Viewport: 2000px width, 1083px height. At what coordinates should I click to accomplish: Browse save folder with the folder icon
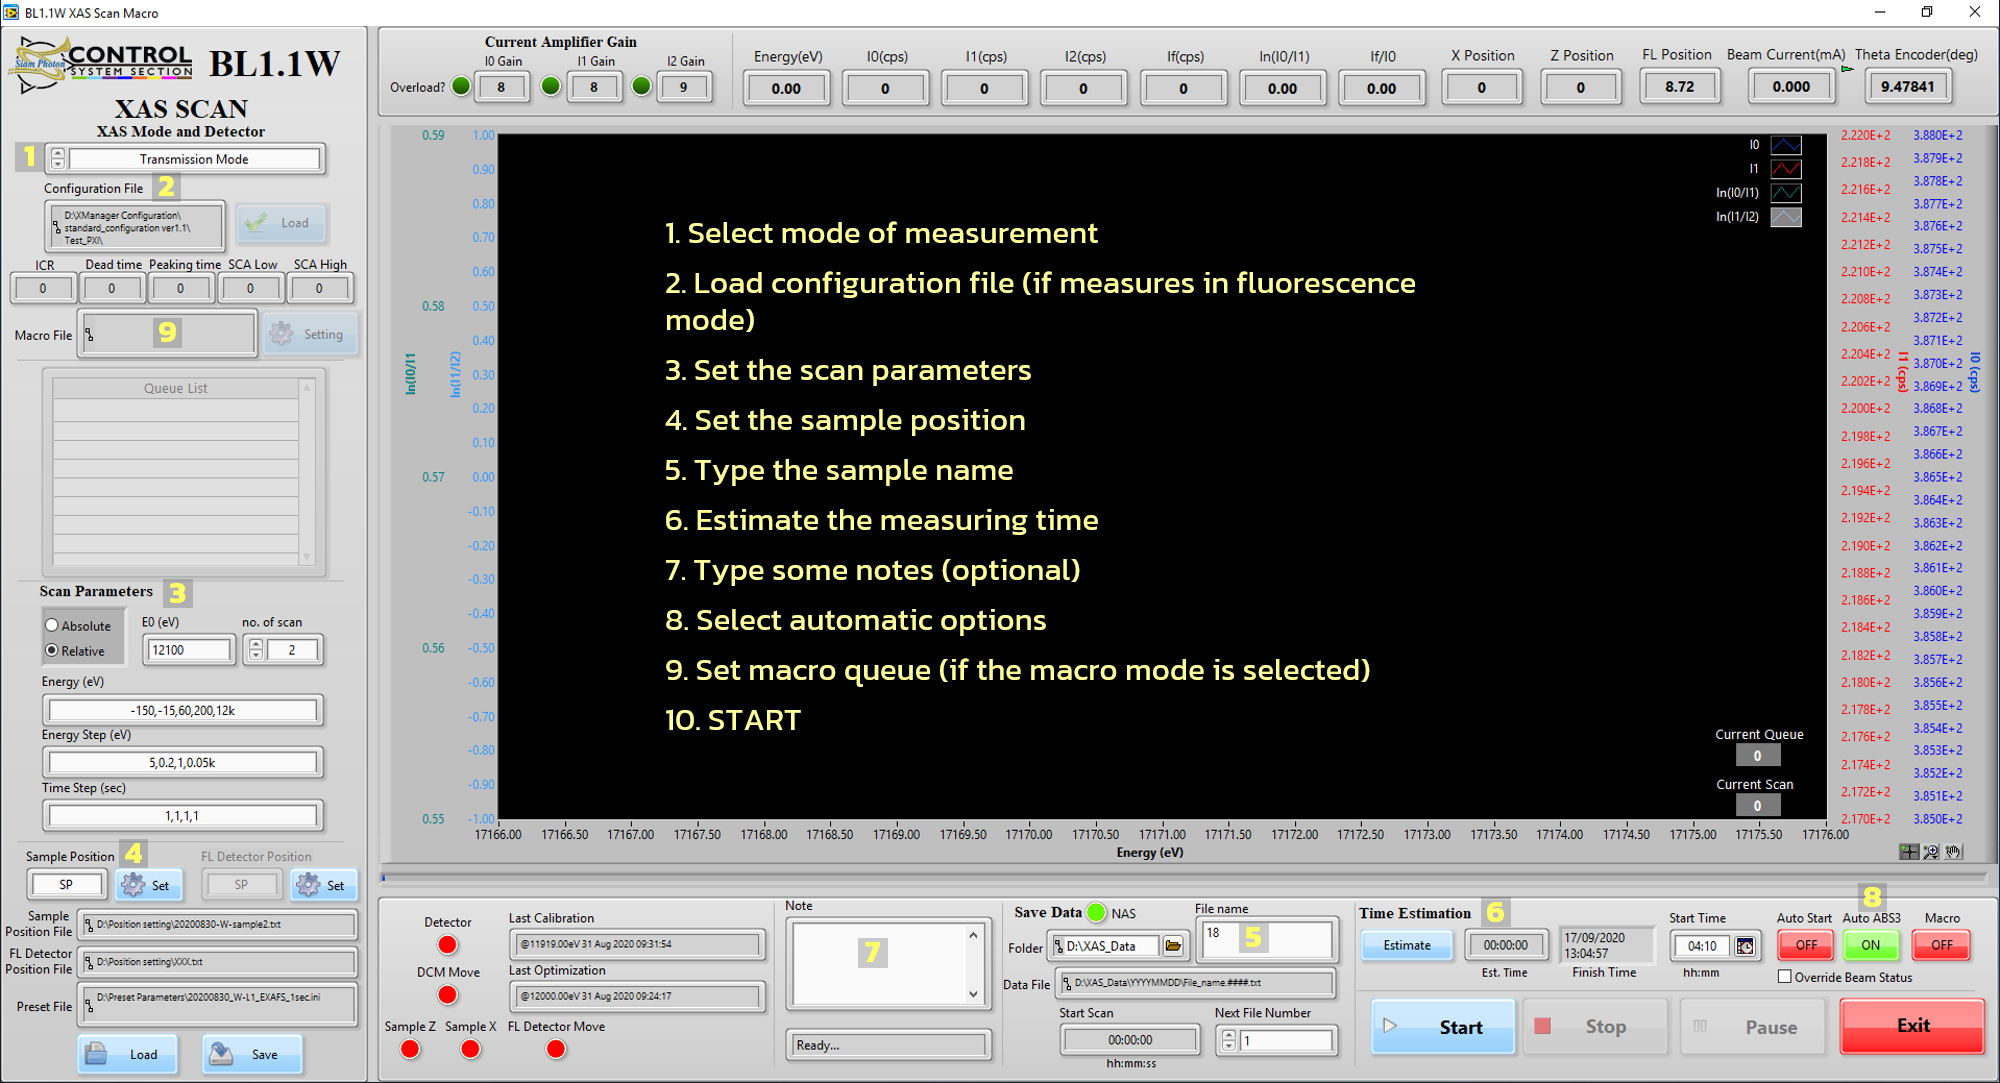(1173, 945)
